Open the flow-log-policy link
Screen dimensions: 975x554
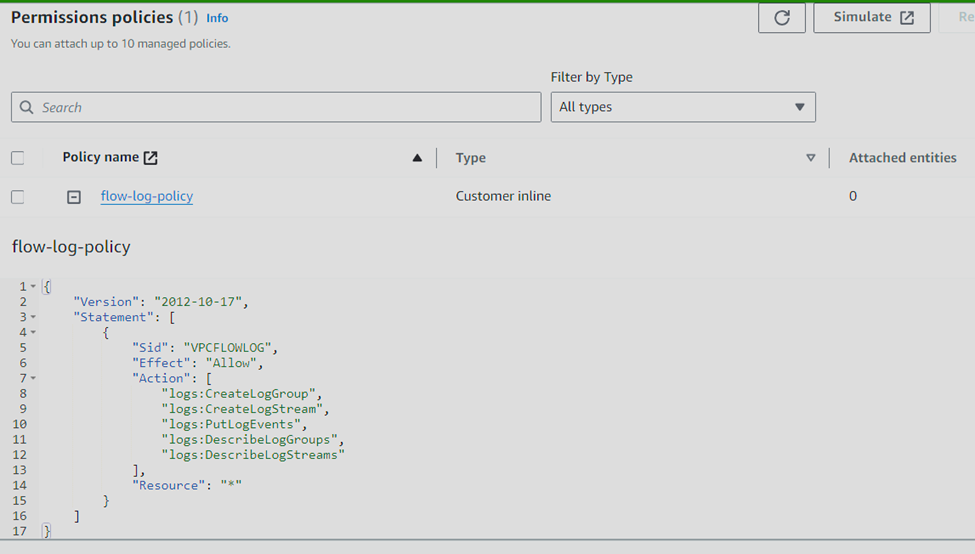tap(147, 196)
